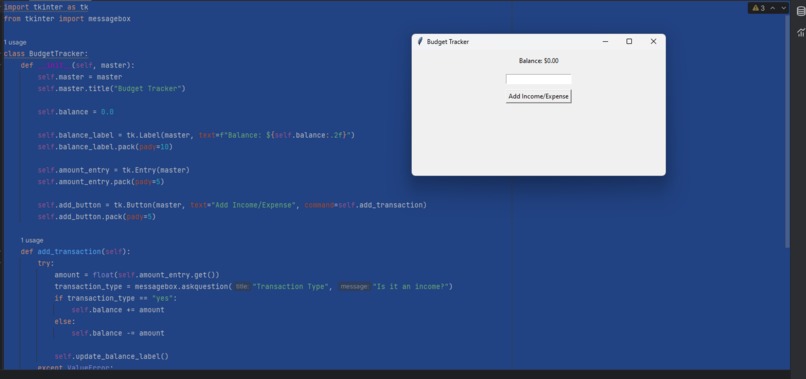Viewport: 806px width, 379px height.
Task: Click the 'self.update_balance_label()' line
Action: (112, 356)
